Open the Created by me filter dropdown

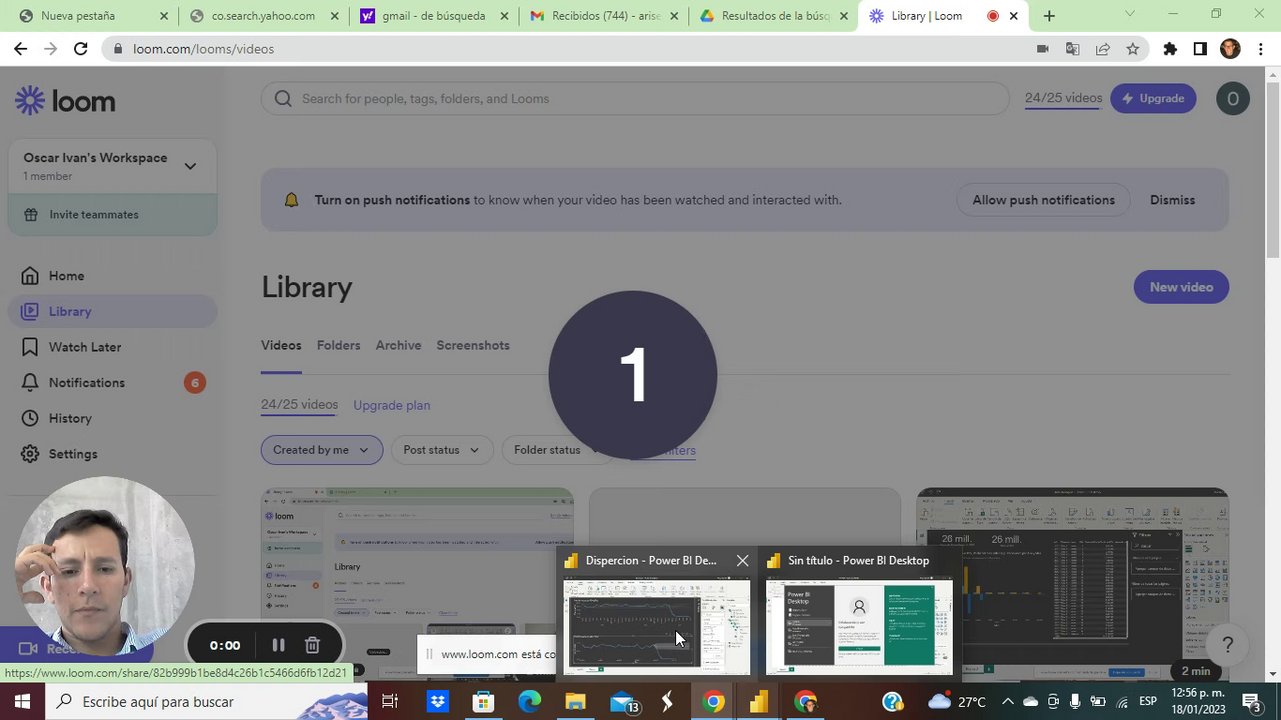321,450
